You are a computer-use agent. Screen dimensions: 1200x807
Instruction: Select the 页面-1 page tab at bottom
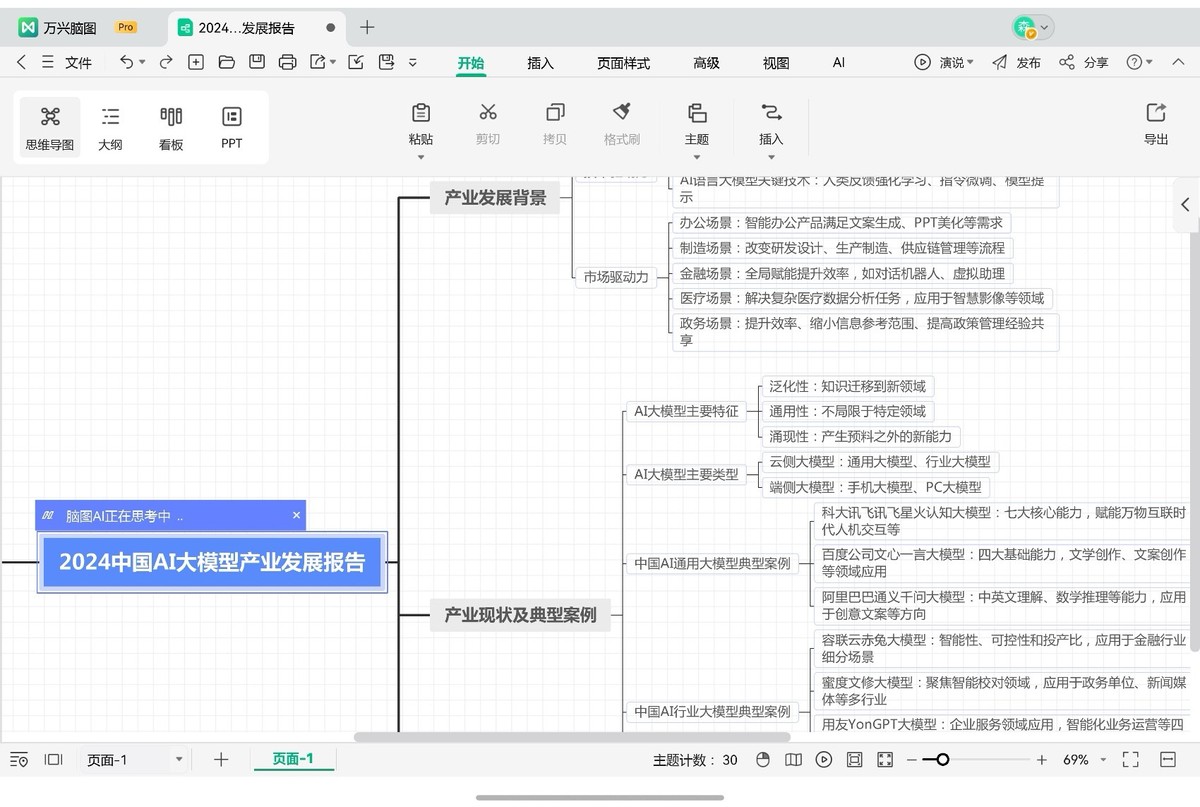pyautogui.click(x=293, y=759)
